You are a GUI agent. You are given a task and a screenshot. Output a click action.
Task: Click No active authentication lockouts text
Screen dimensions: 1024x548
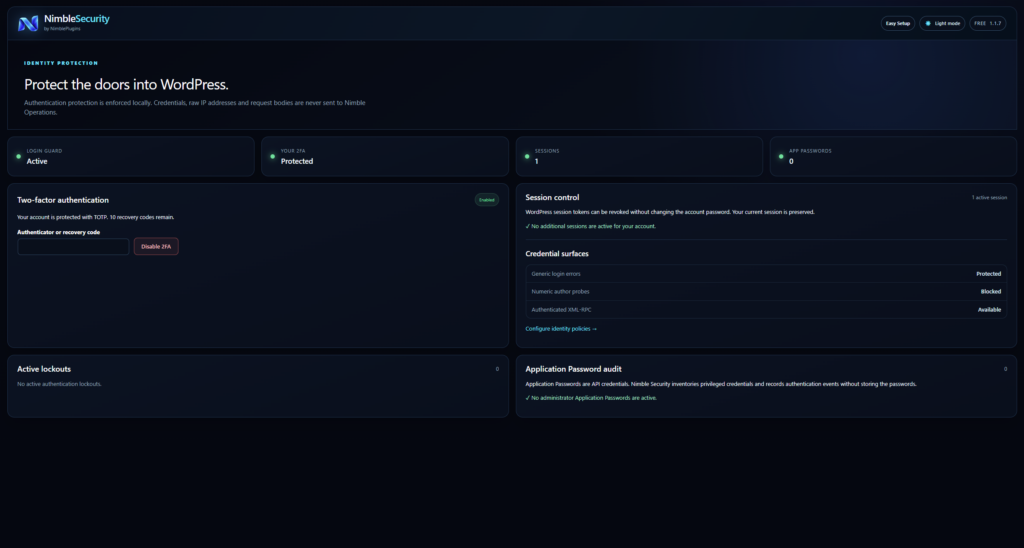tap(59, 384)
